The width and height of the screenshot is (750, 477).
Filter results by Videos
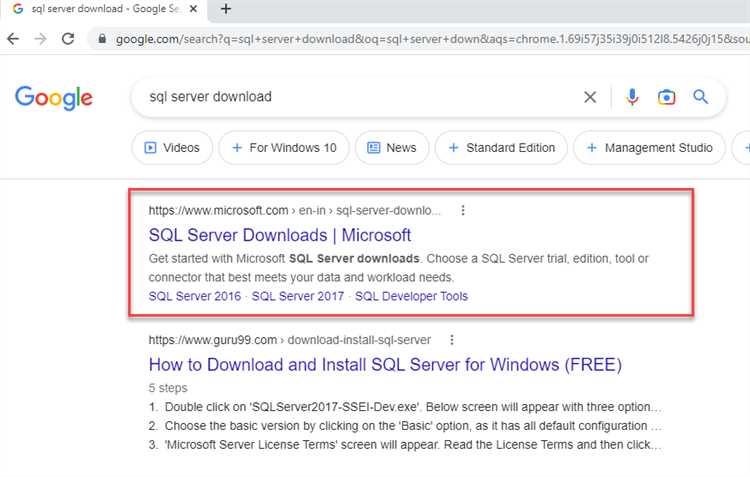click(x=172, y=148)
